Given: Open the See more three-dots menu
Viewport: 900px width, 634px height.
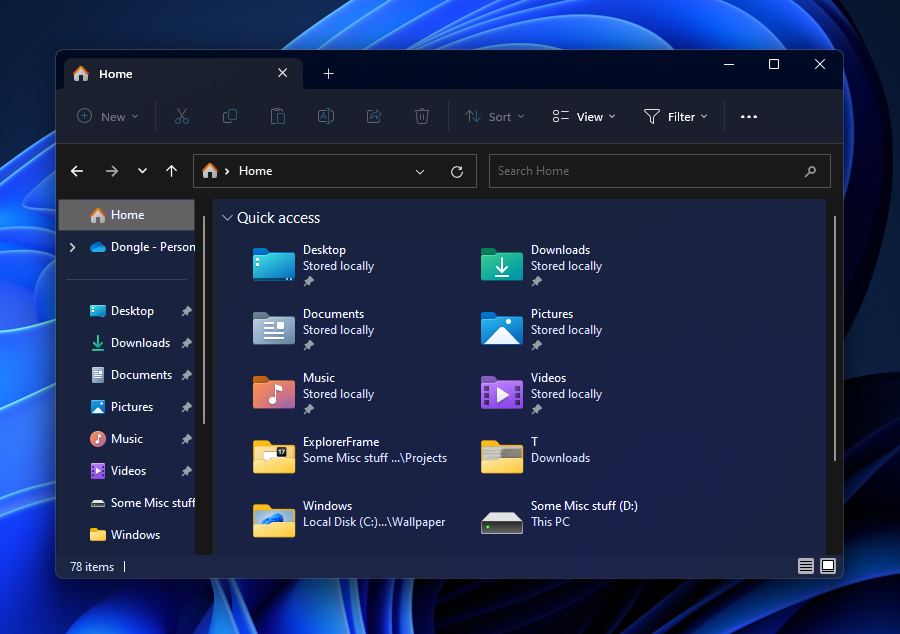Looking at the screenshot, I should (748, 116).
